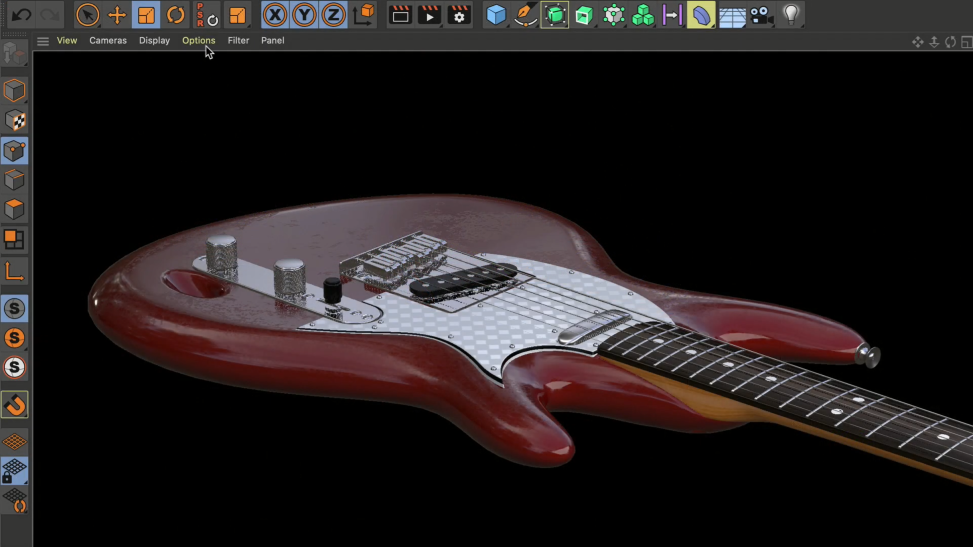
Task: Enable Viewport Solo Single
Action: 14,338
